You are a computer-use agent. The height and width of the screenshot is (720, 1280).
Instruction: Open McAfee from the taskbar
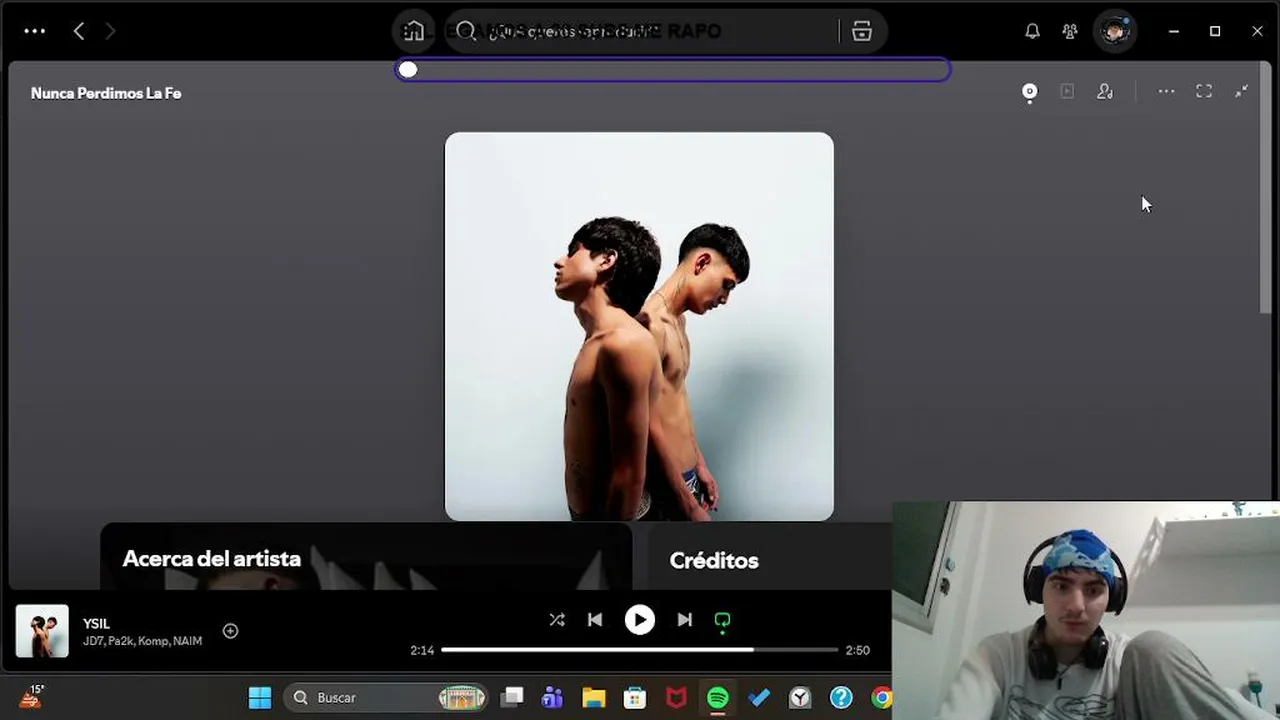[677, 697]
